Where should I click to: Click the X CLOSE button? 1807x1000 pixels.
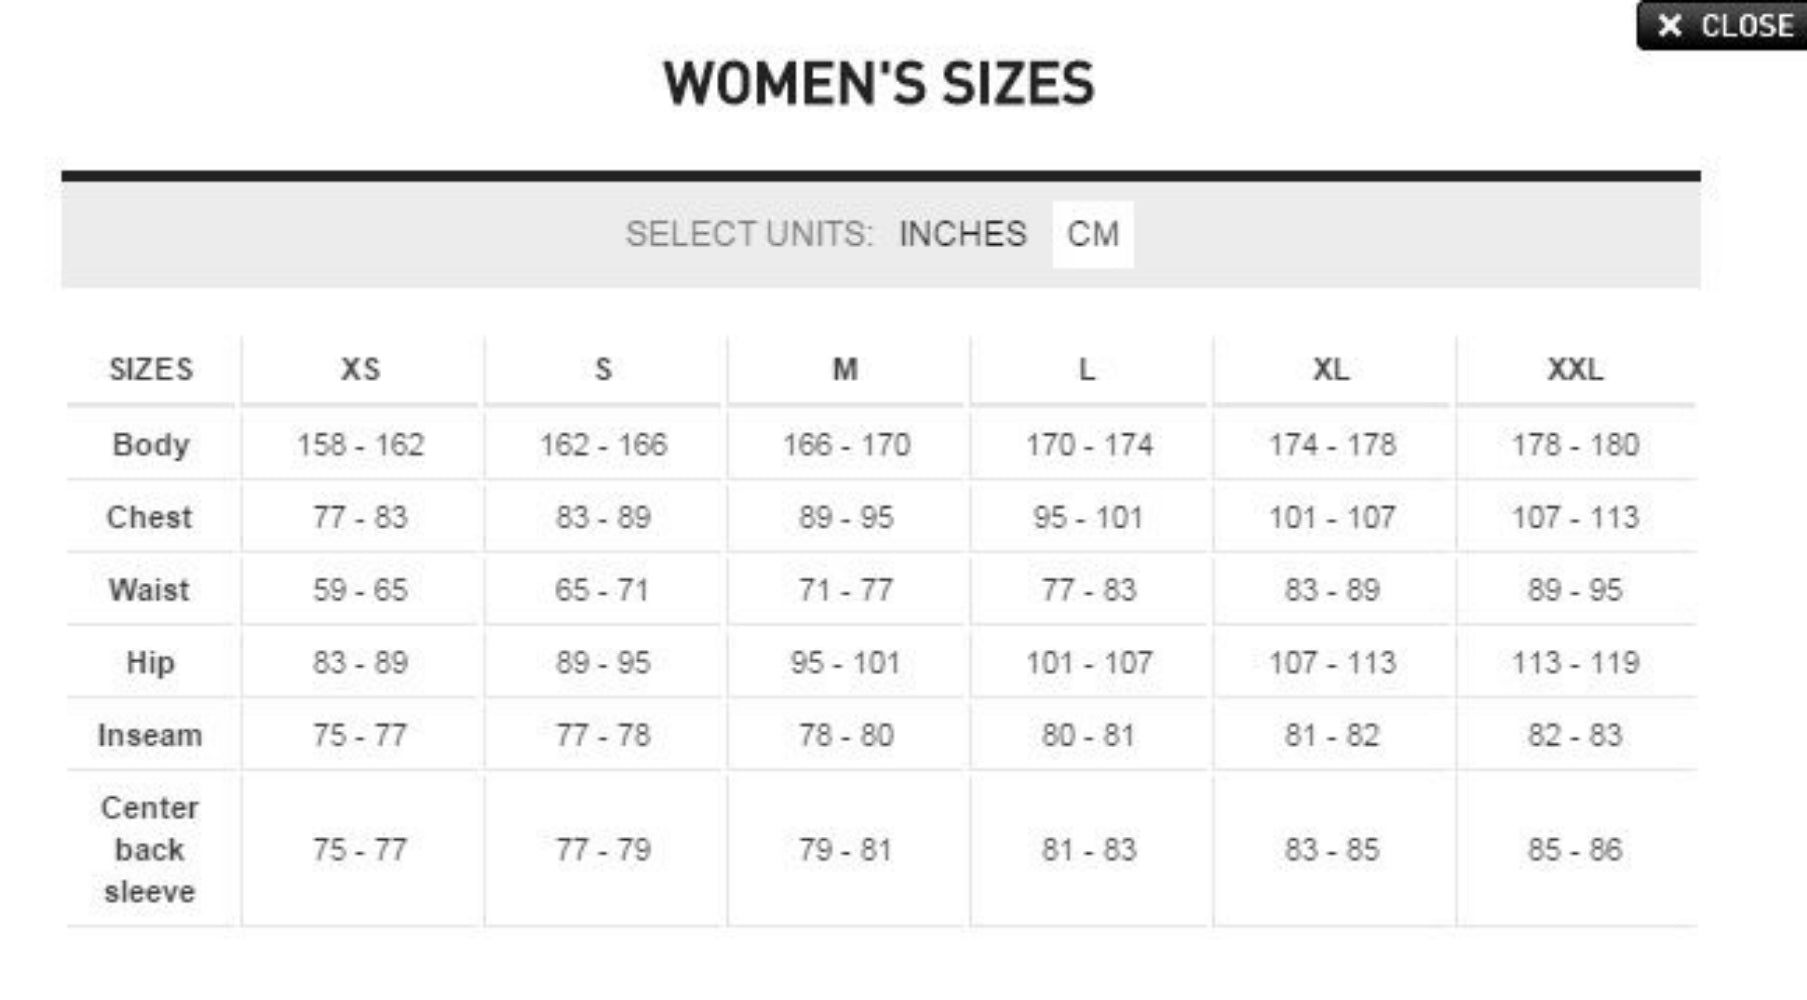coord(1723,25)
